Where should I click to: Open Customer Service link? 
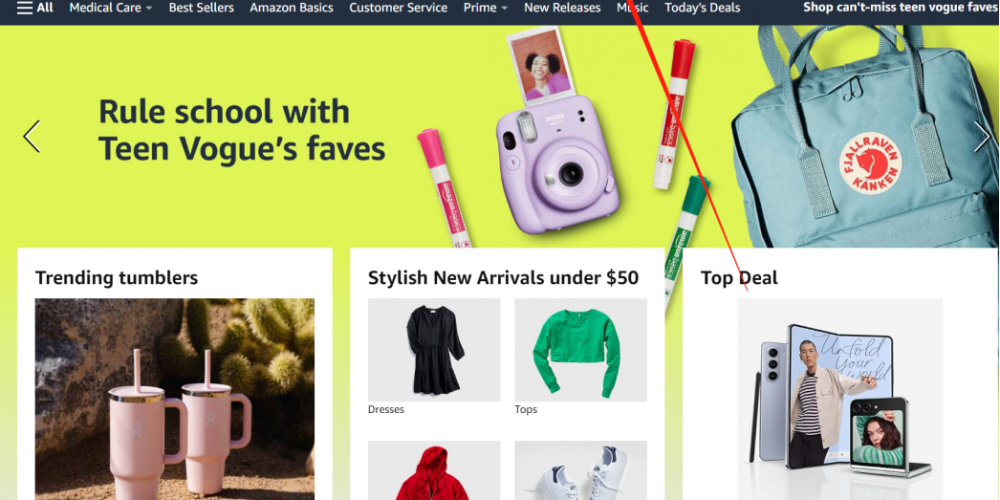coord(398,8)
